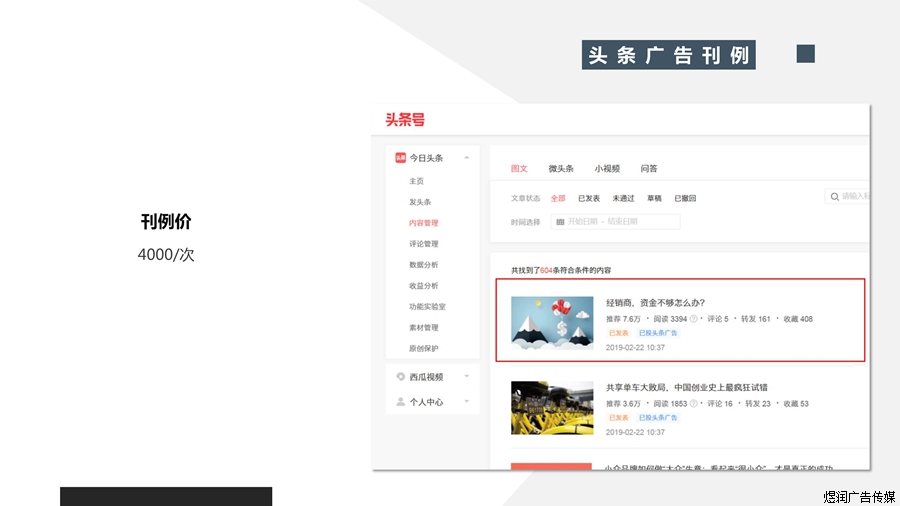Open 数据分析 in the sidebar
Image resolution: width=900 pixels, height=506 pixels.
pyautogui.click(x=424, y=265)
